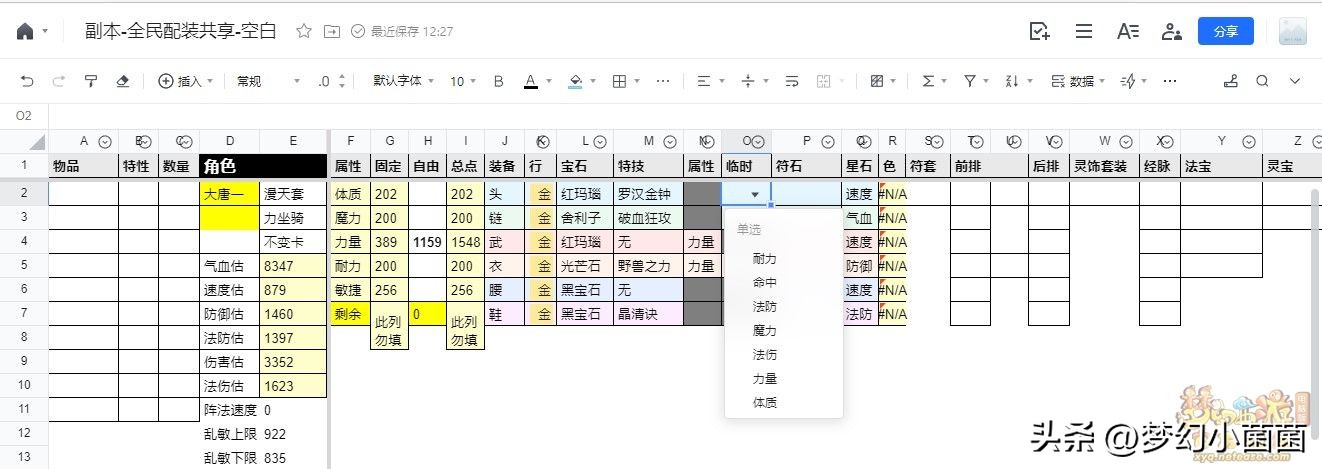Viewport: 1322px width, 469px height.
Task: Click the O2 cell name box
Action: coord(24,116)
